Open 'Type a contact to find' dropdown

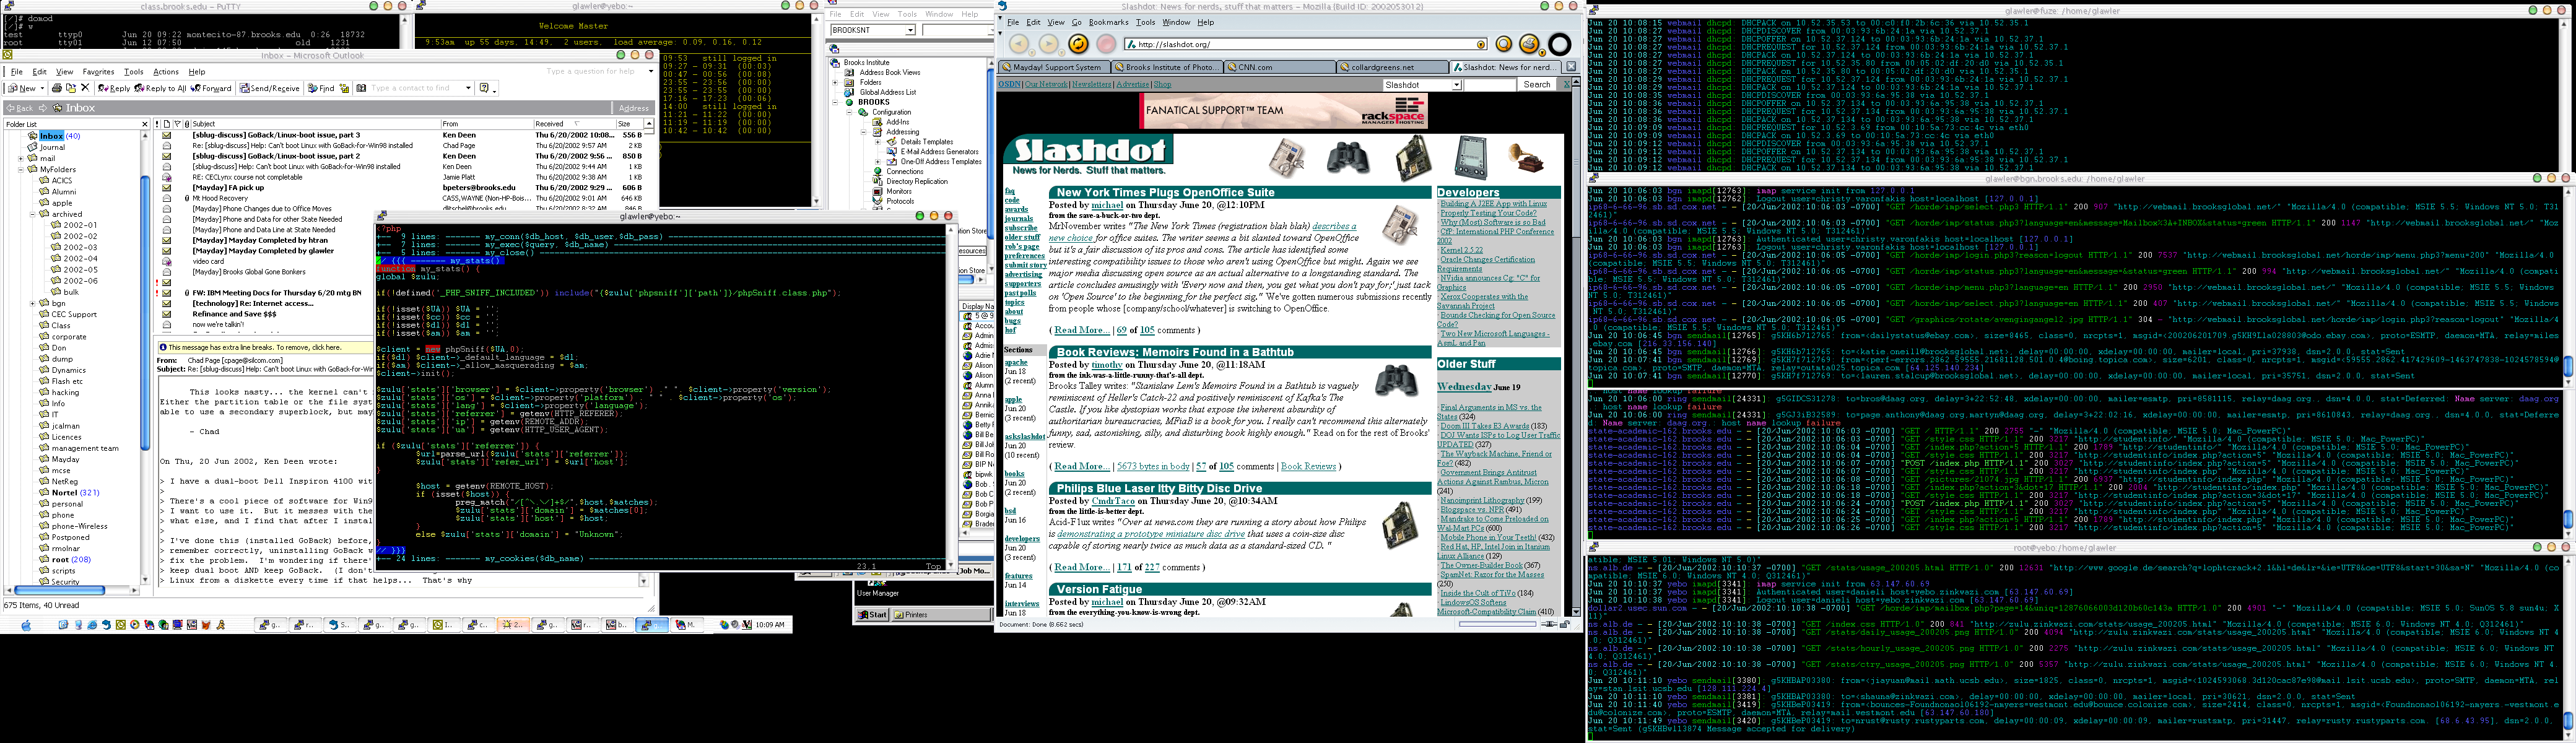[x=467, y=88]
